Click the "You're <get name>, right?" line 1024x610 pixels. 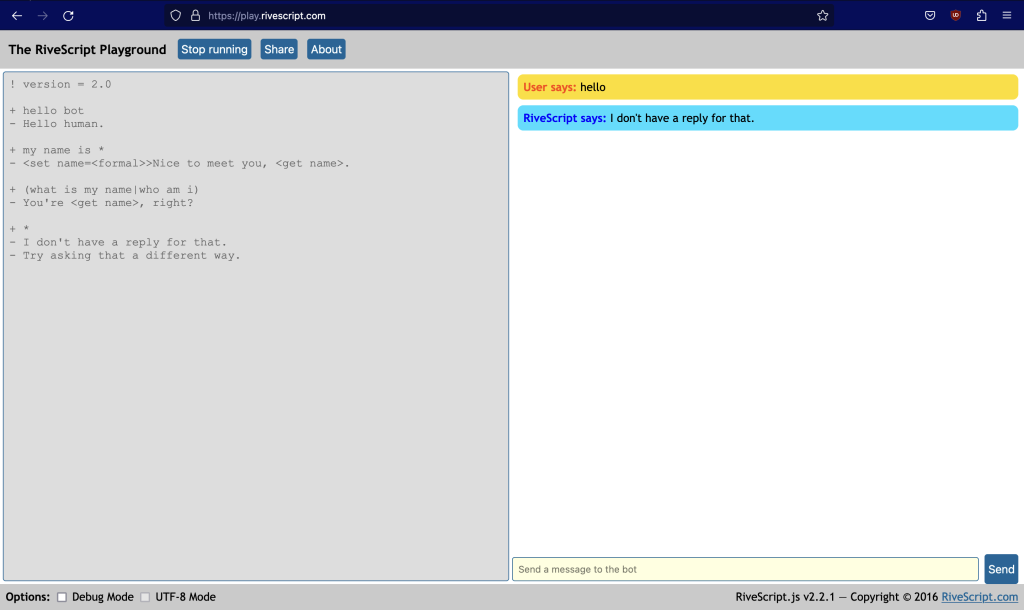tap(102, 202)
